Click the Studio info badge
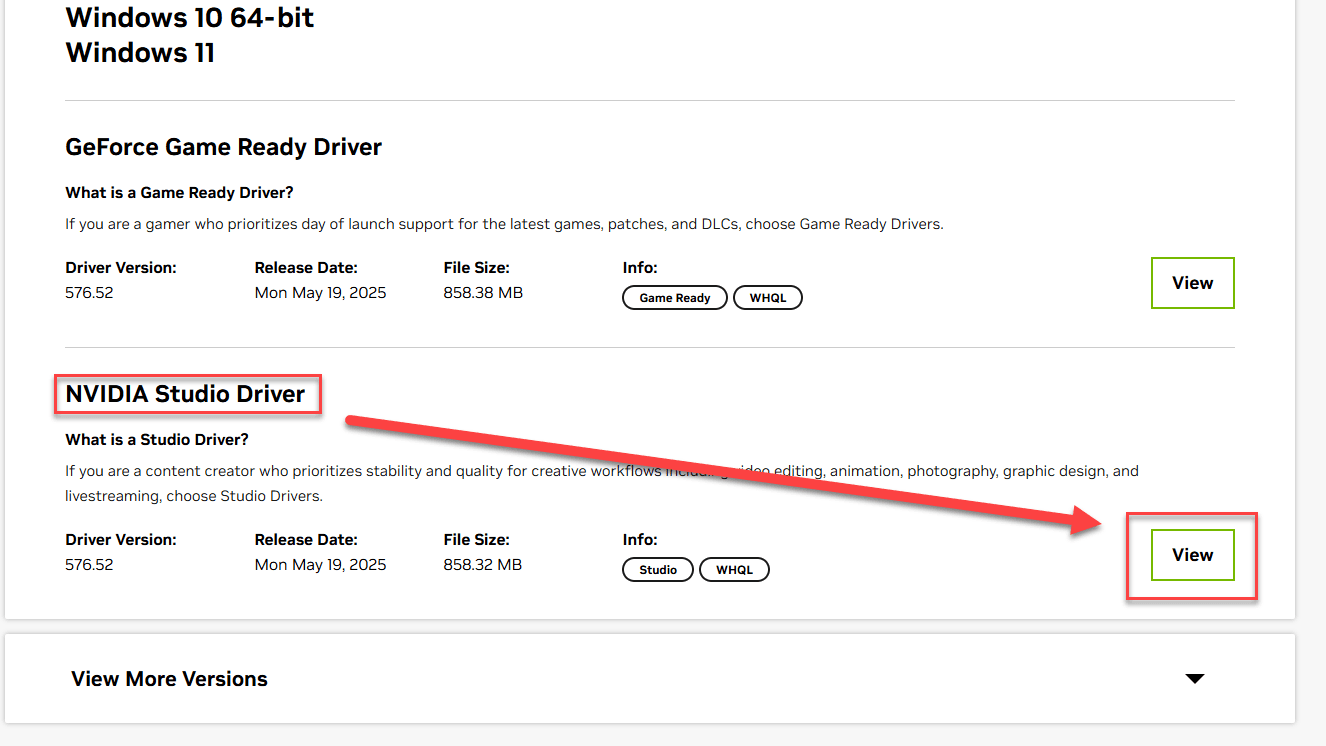1326x746 pixels. pyautogui.click(x=657, y=570)
